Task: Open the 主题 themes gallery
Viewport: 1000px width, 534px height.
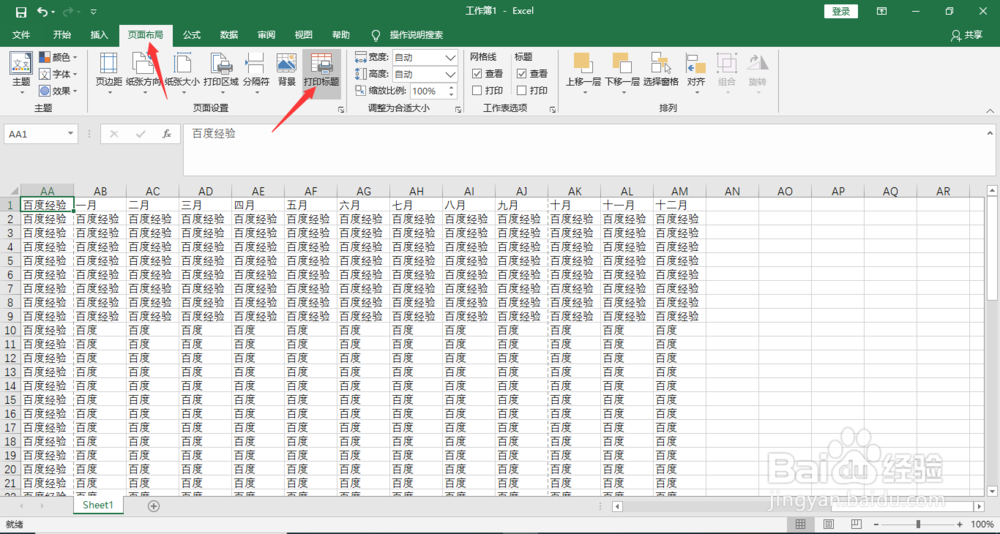Action: point(21,73)
